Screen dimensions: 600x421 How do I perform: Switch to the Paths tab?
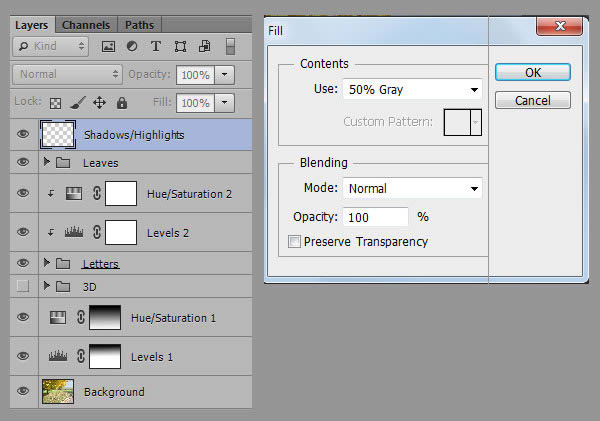pos(139,24)
